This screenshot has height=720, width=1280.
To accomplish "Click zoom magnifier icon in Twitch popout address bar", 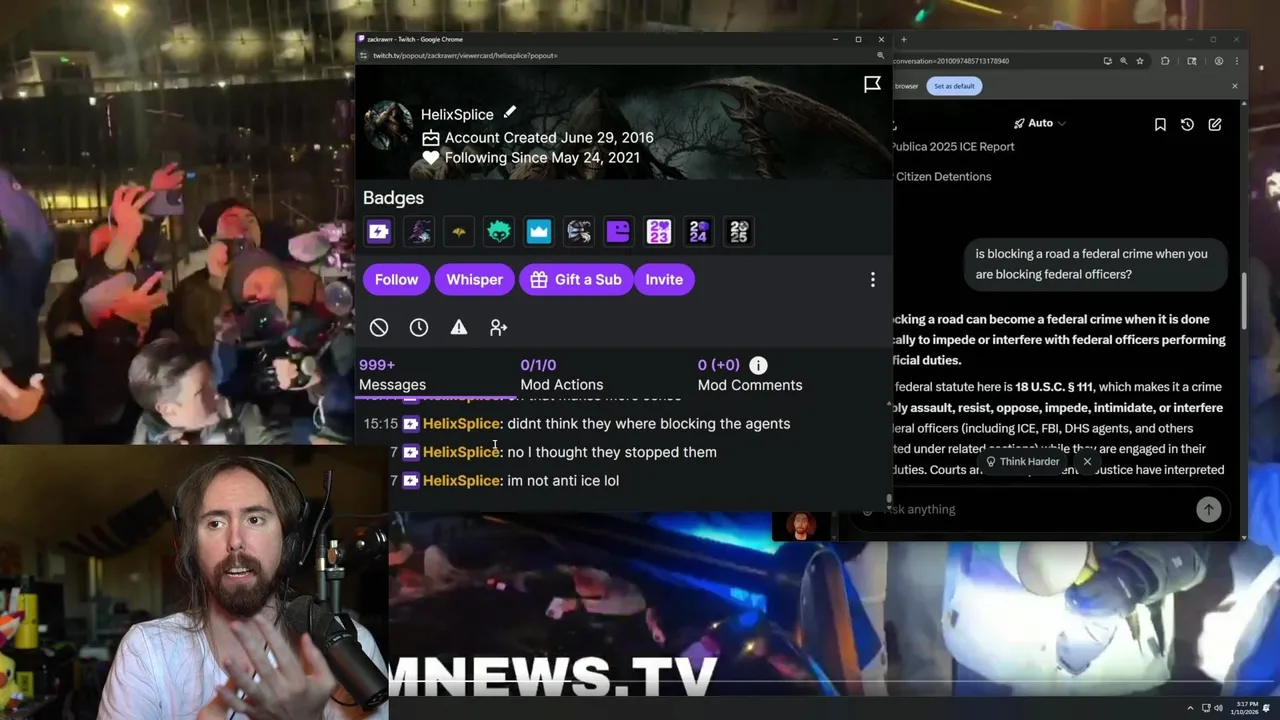I will pos(880,56).
